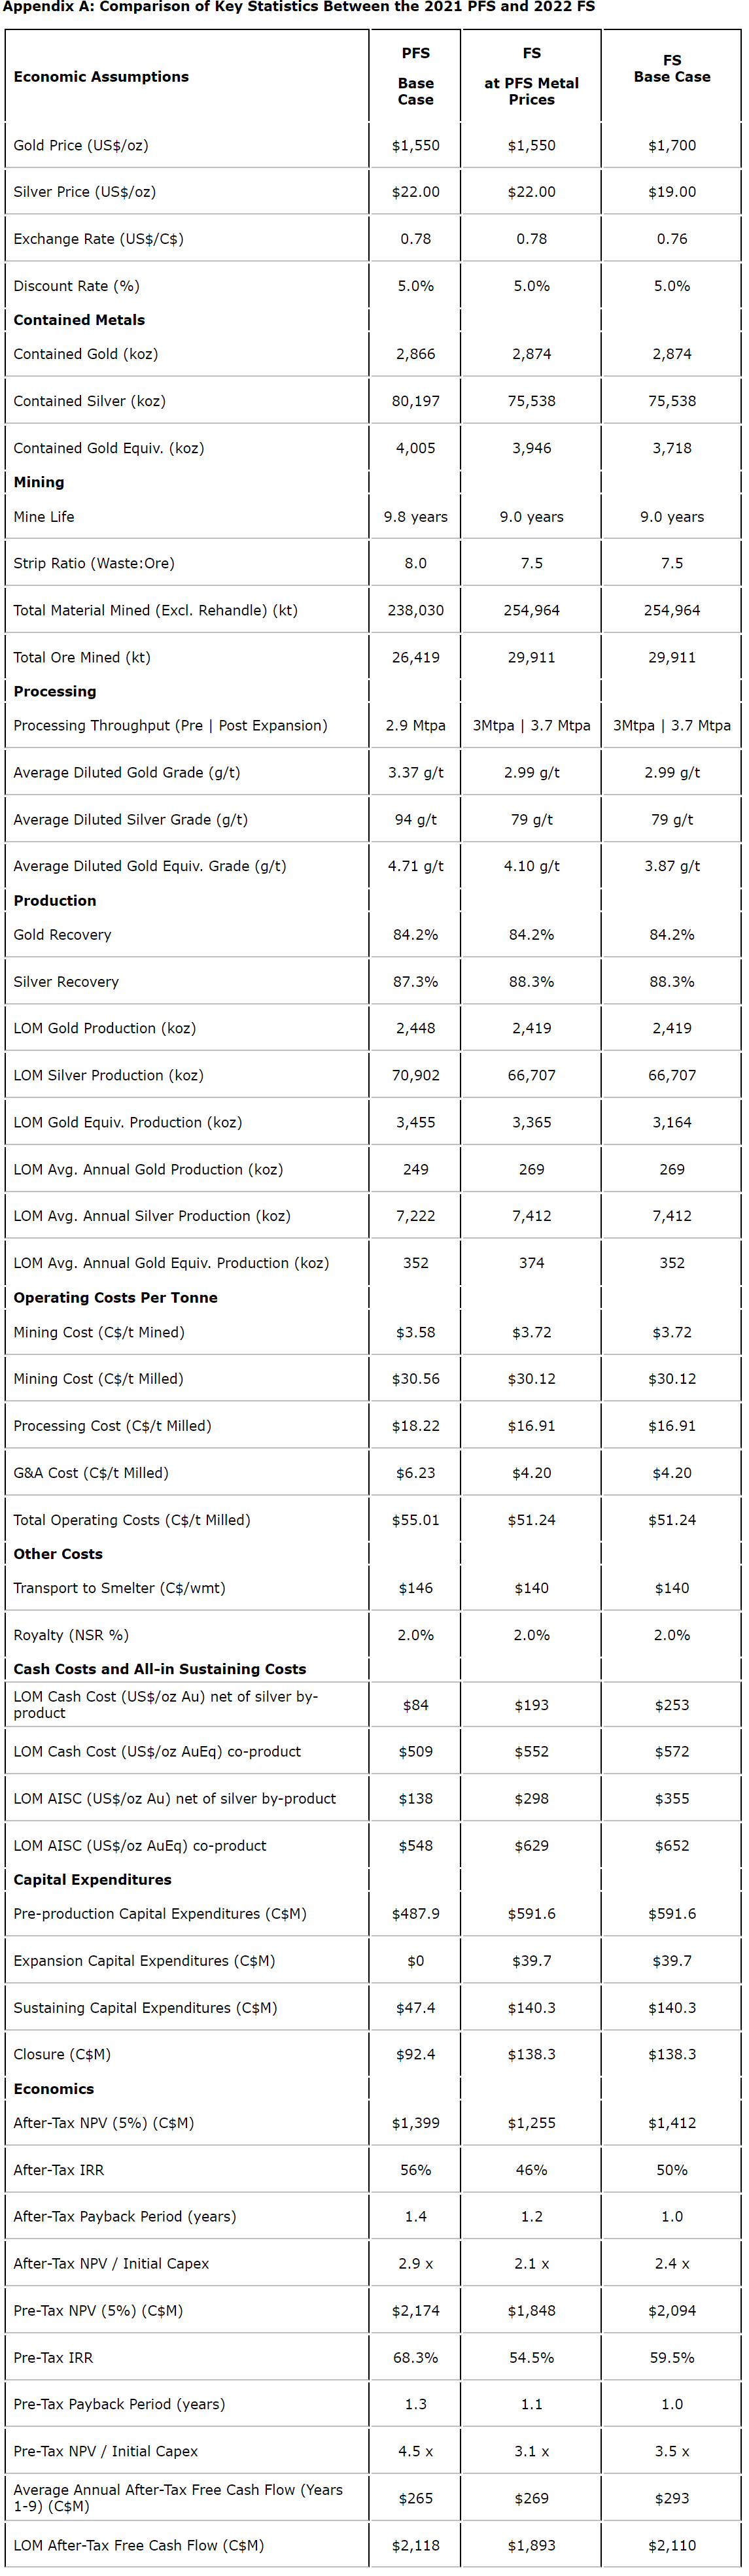Click the Appendix A comparison title text

299,7
